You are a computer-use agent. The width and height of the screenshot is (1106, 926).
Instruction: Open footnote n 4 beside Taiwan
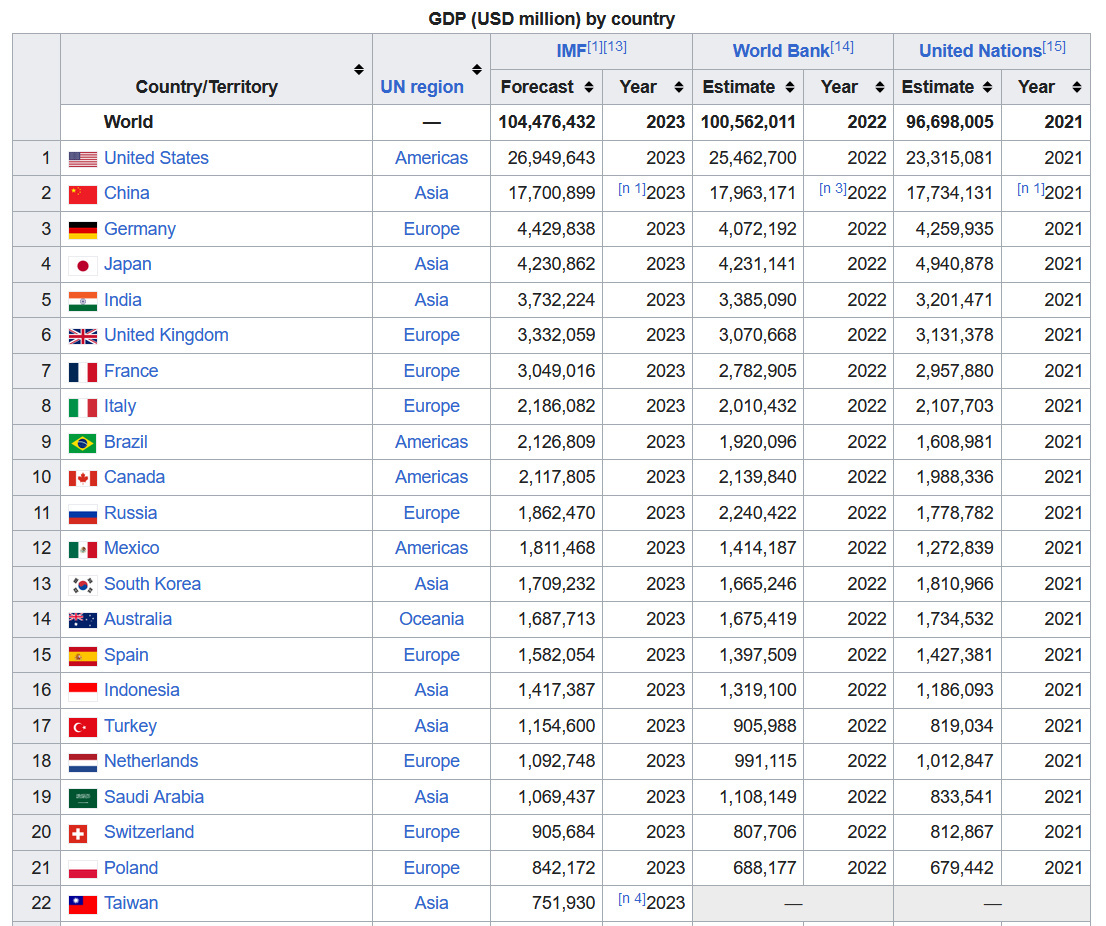(x=631, y=899)
